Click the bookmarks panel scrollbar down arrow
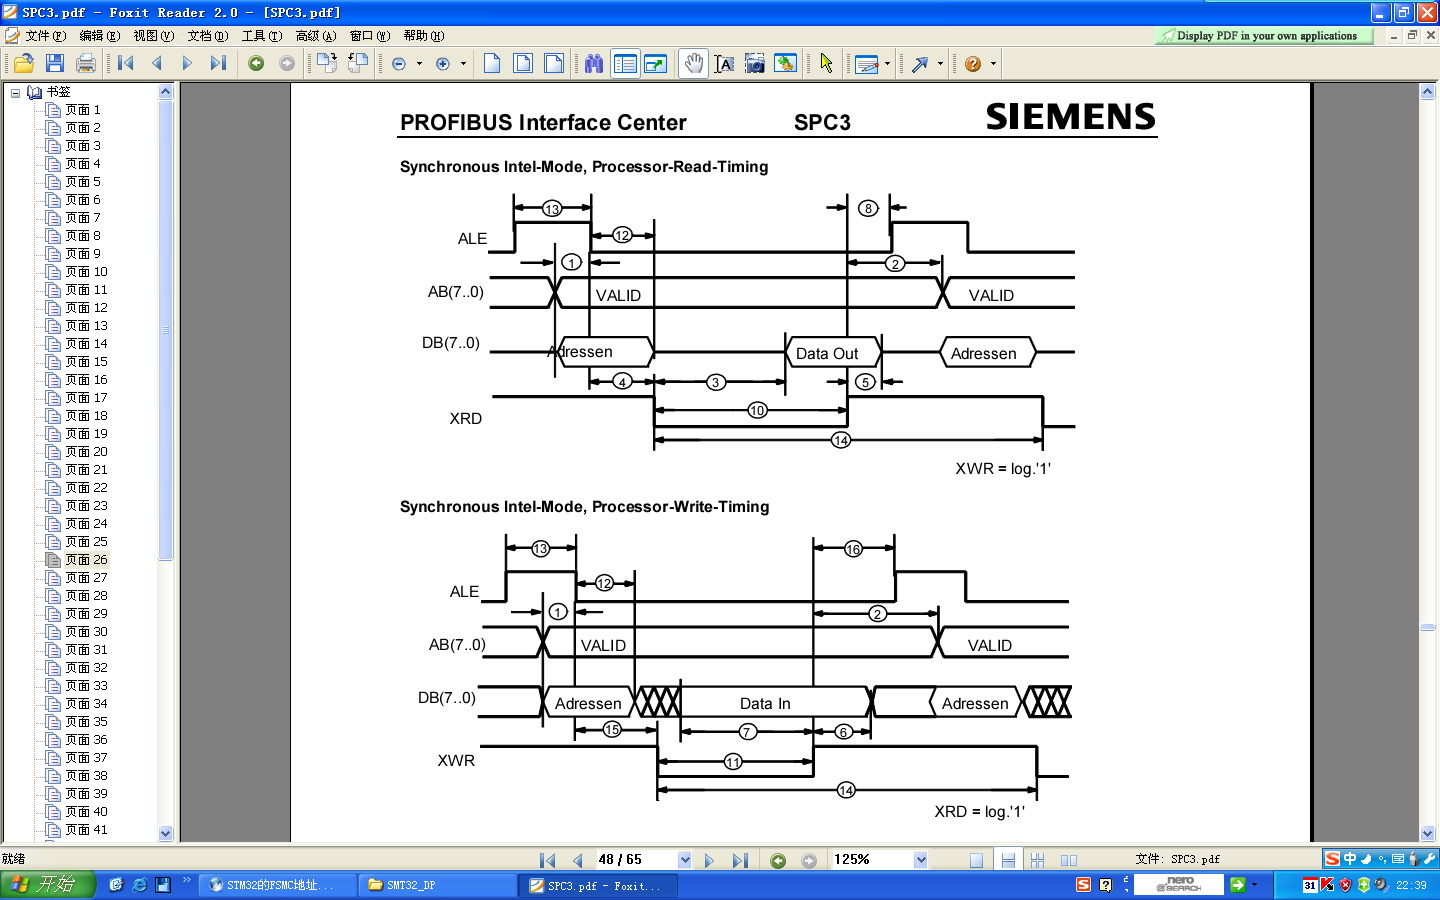This screenshot has height=900, width=1440. (166, 833)
